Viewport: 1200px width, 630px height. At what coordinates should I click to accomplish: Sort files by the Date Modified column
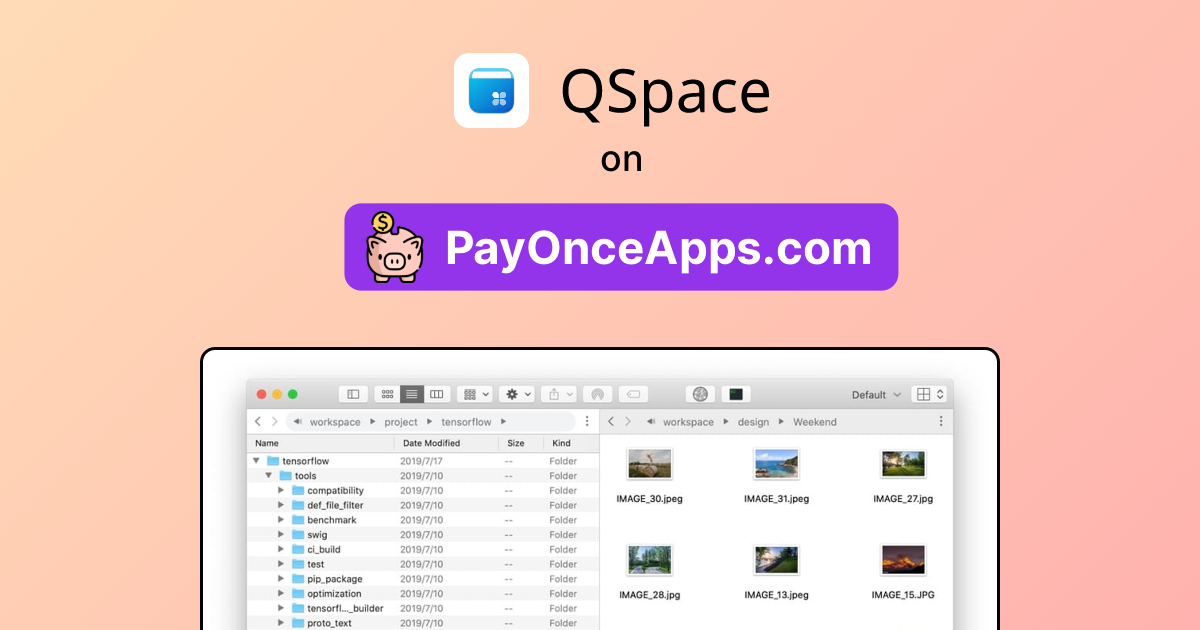pyautogui.click(x=431, y=442)
